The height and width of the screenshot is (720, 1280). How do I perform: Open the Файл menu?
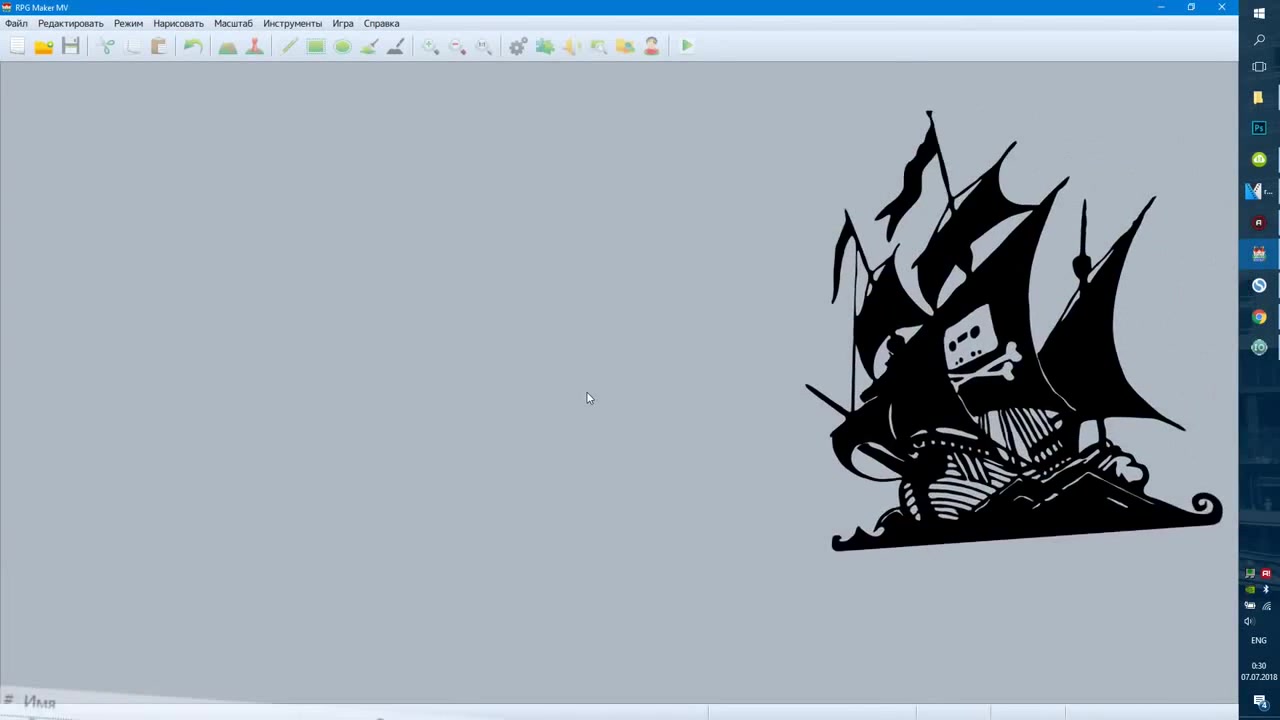[x=16, y=23]
